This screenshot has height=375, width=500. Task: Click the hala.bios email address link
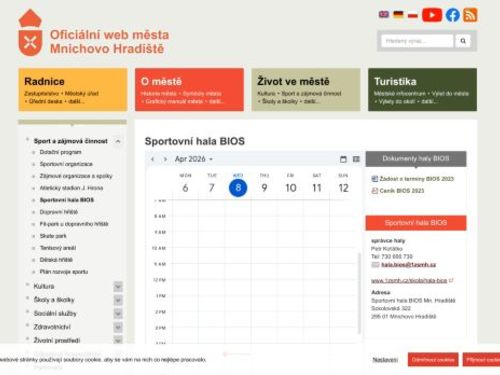pyautogui.click(x=408, y=265)
